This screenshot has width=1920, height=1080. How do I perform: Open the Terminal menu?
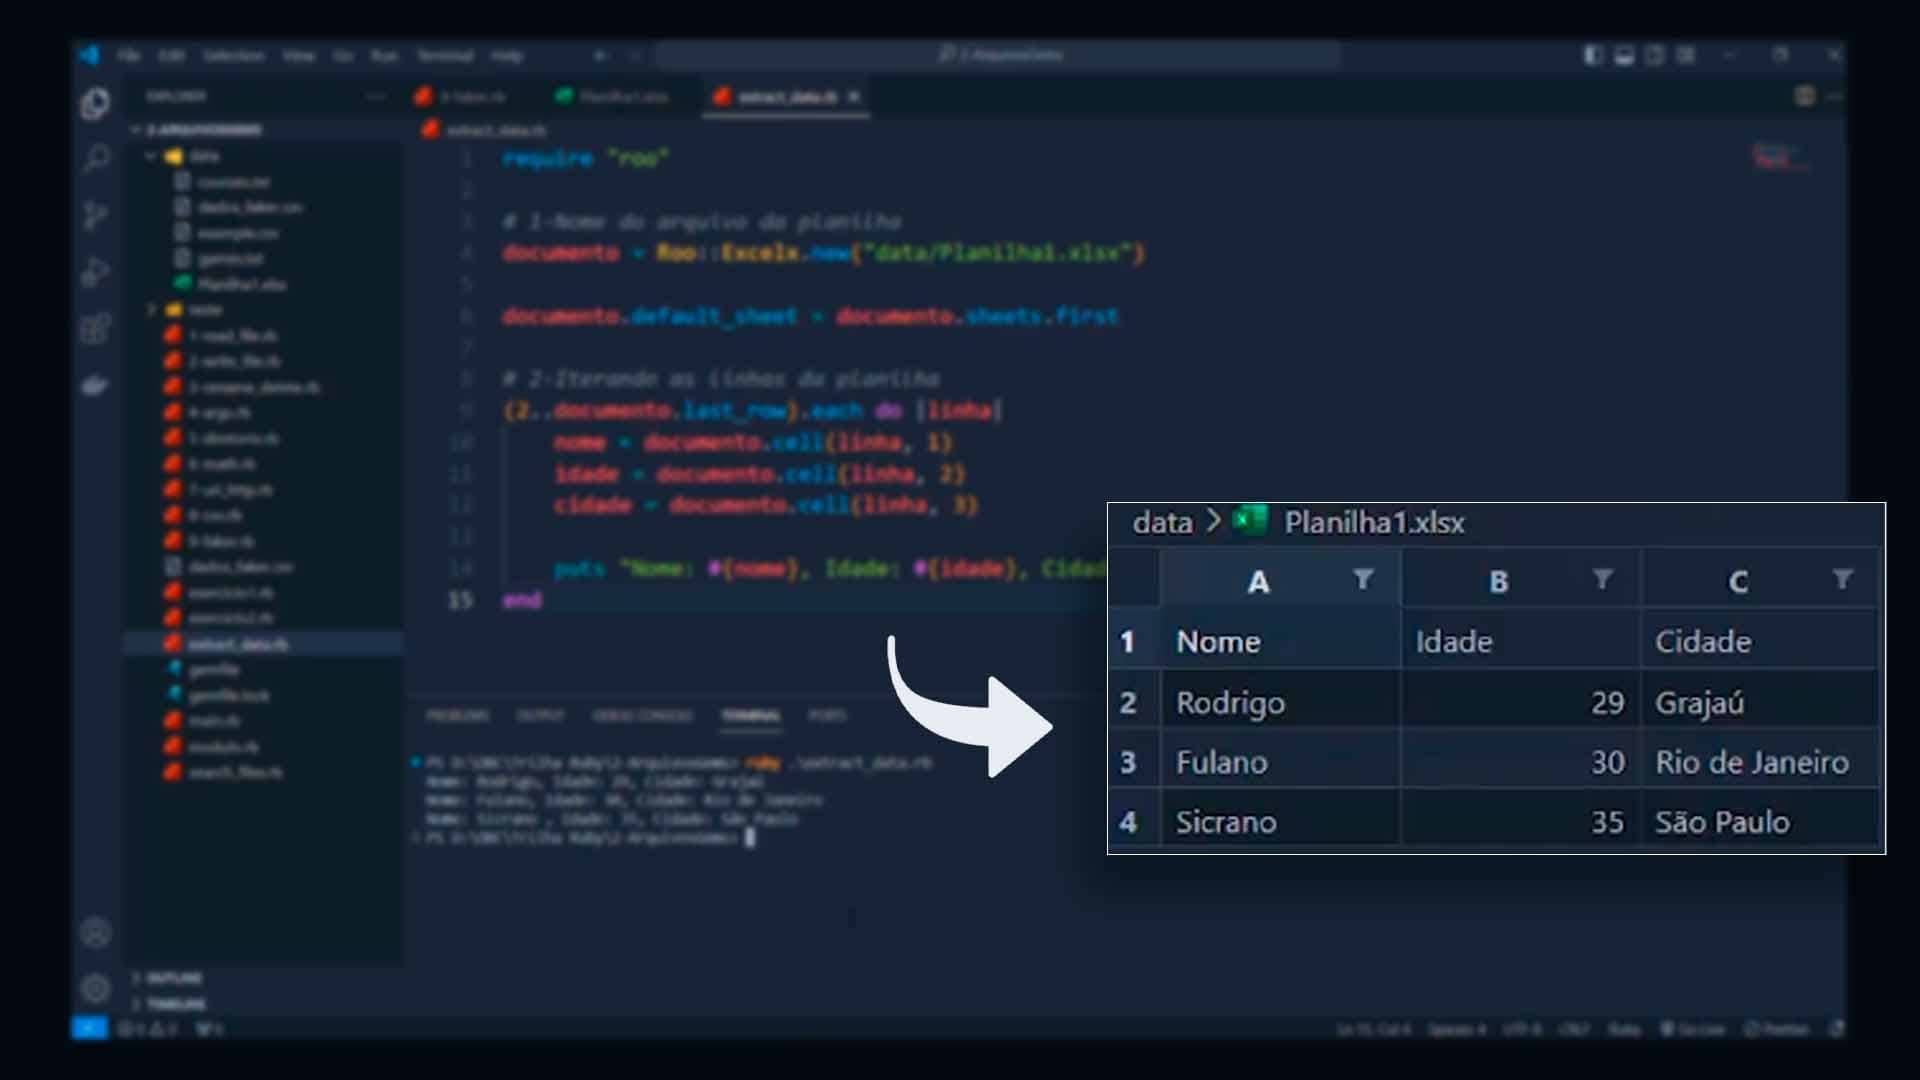pyautogui.click(x=445, y=55)
